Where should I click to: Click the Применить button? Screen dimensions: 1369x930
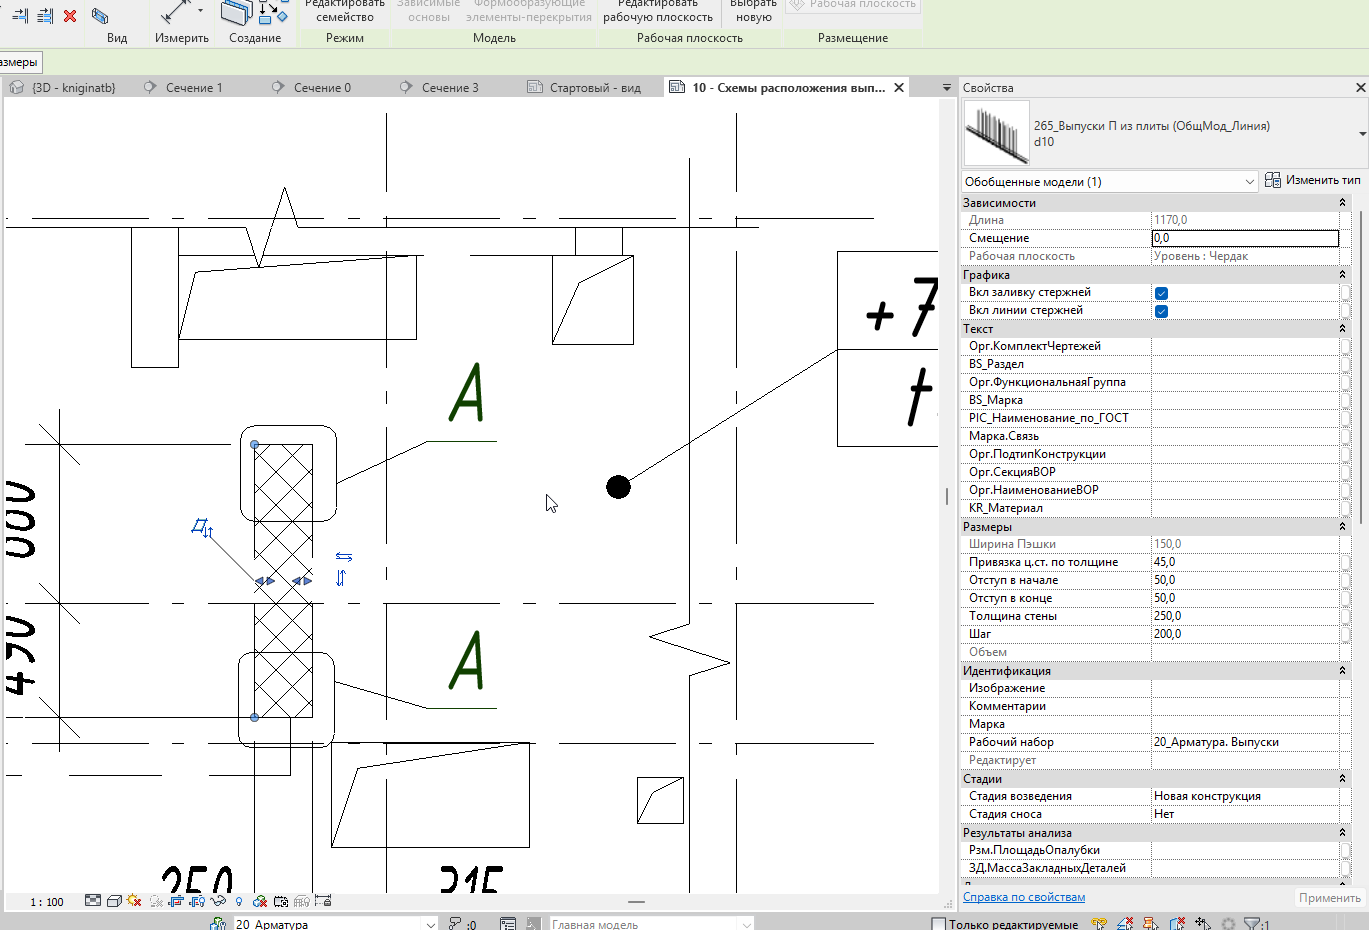(x=1329, y=898)
